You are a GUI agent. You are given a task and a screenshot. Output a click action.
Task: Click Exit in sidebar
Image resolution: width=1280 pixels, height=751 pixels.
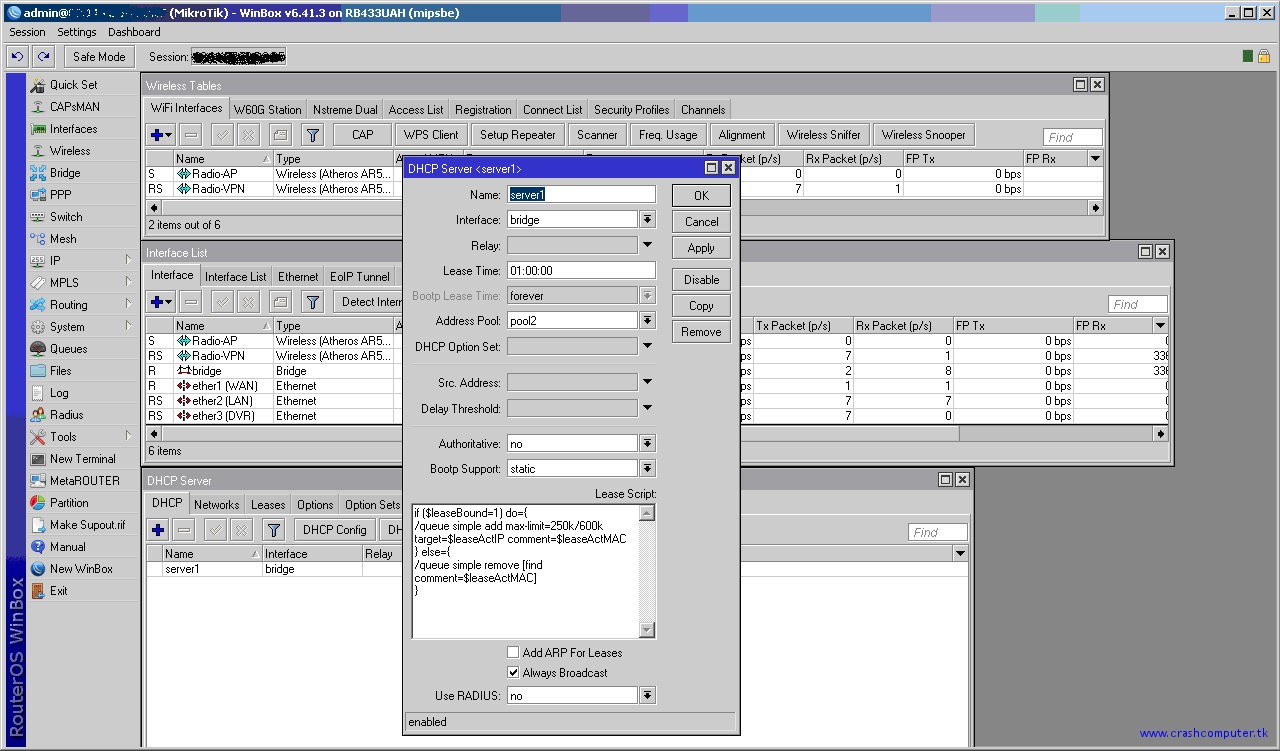[x=58, y=591]
